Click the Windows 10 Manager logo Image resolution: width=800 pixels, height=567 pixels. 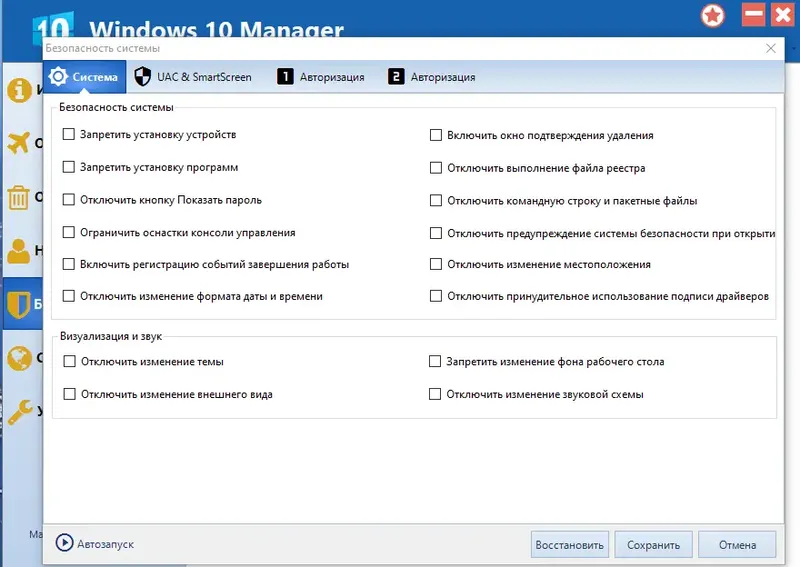(x=53, y=26)
